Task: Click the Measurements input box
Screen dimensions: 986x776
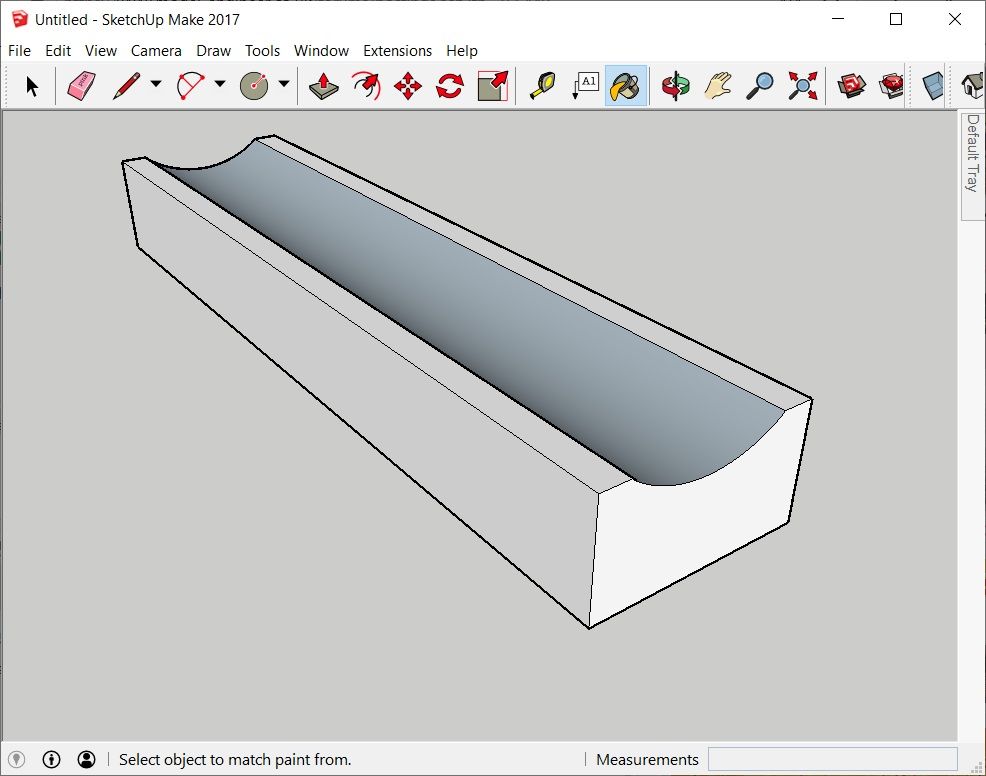Action: click(832, 759)
